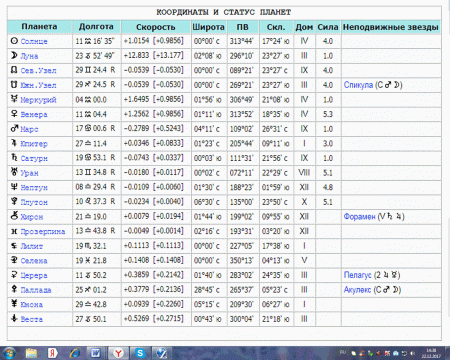Image resolution: width=450 pixels, height=360 pixels.
Task: Open File Explorer from the taskbar
Action: (x=31, y=353)
